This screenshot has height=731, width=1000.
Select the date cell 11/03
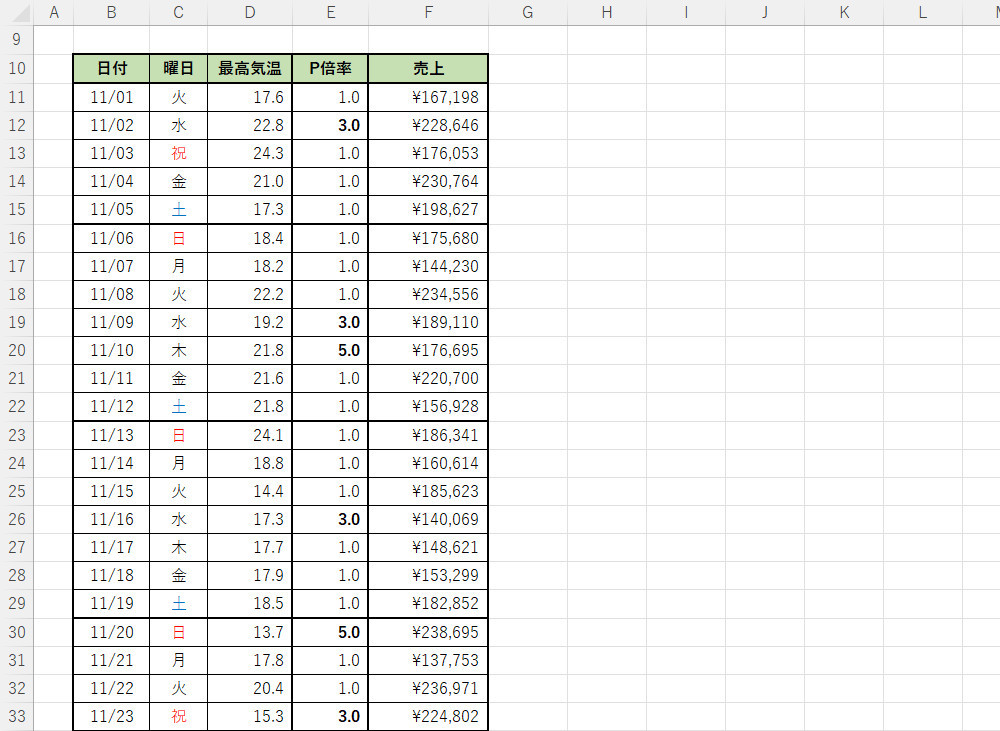point(112,153)
